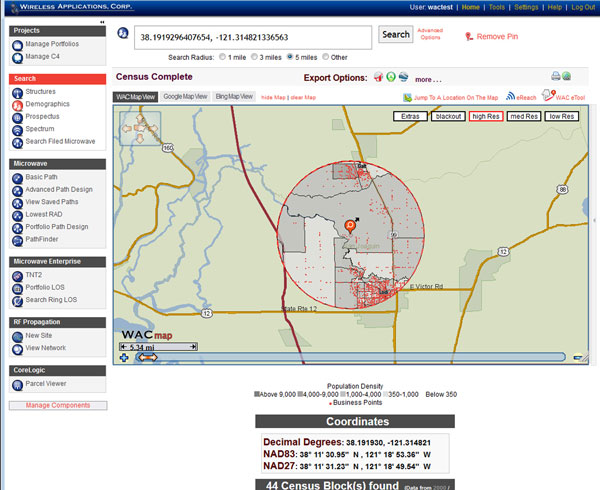Click the Demographics icon in Search panel

click(19, 103)
